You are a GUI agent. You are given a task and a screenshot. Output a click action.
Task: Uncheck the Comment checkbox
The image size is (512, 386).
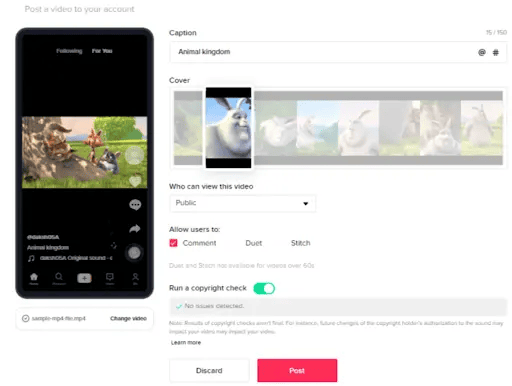click(x=173, y=243)
